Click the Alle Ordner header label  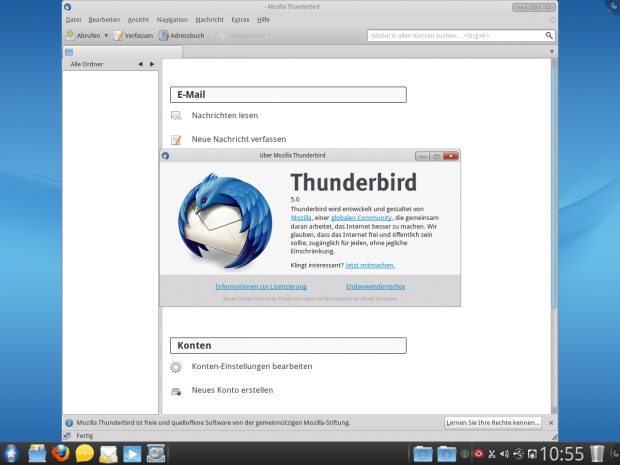(87, 64)
